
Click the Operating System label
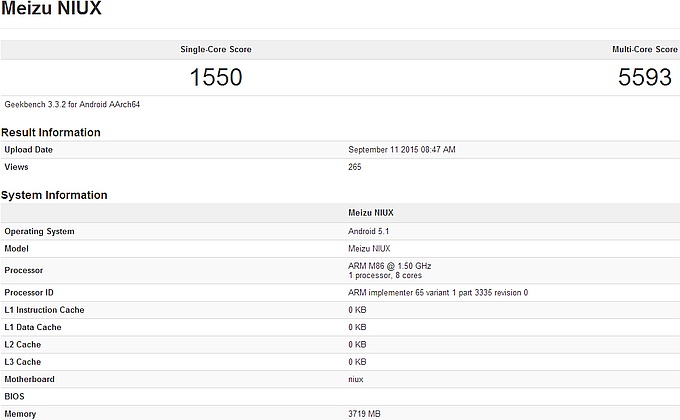[x=39, y=231]
